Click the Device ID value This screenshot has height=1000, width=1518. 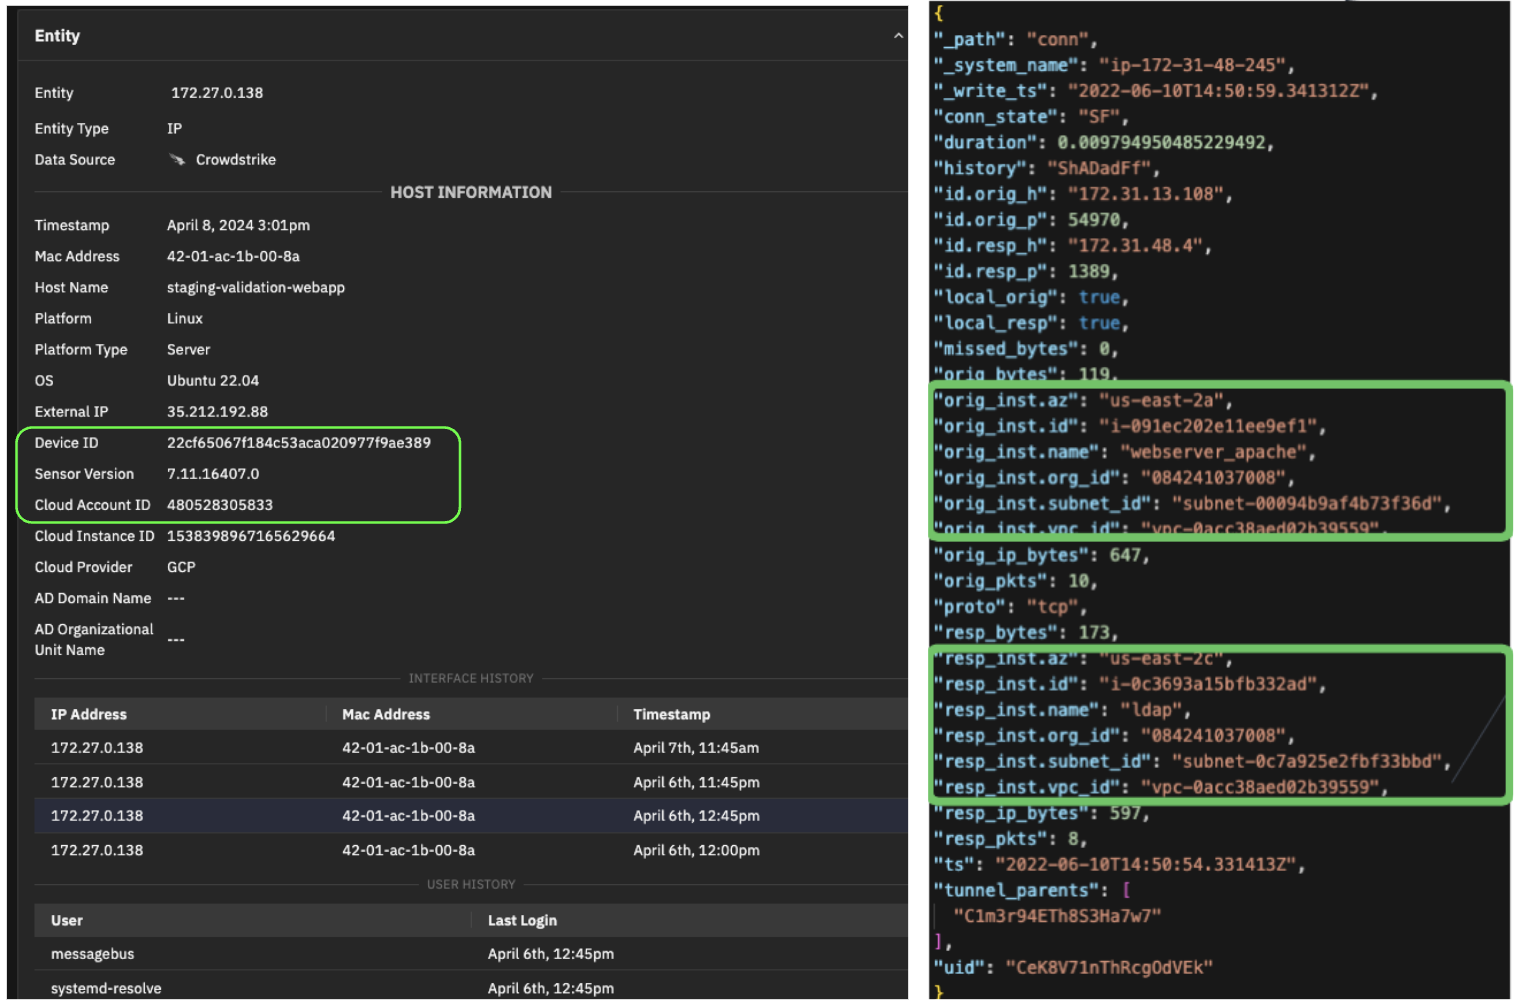coord(298,443)
